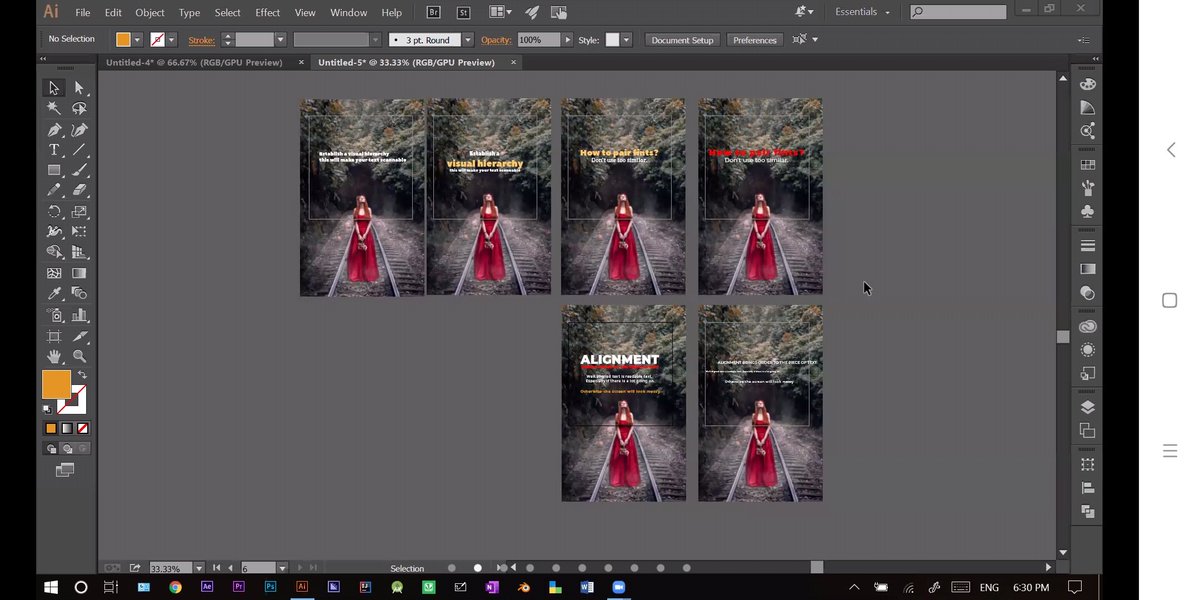Open the Arrange Documents dropdown

[500, 12]
